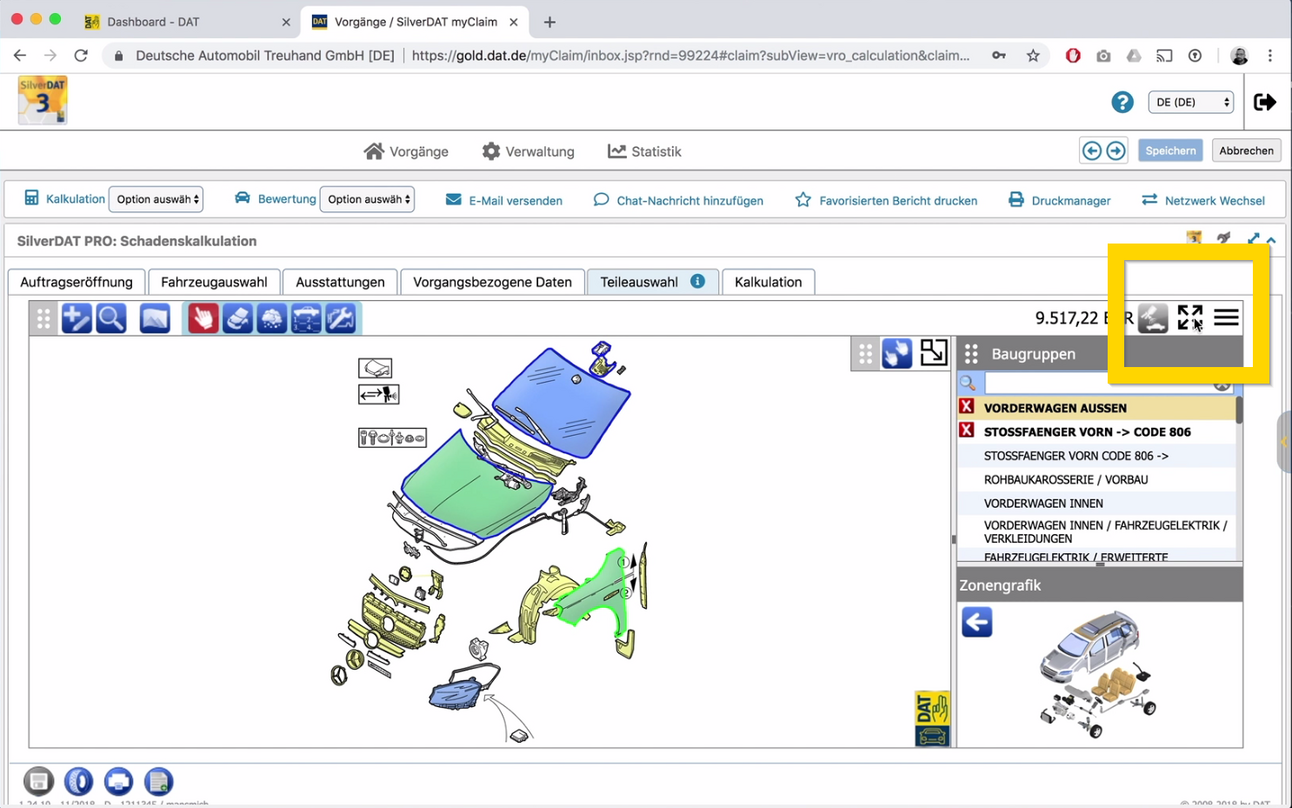
Task: Click the magnifier zoom tool
Action: (x=111, y=318)
